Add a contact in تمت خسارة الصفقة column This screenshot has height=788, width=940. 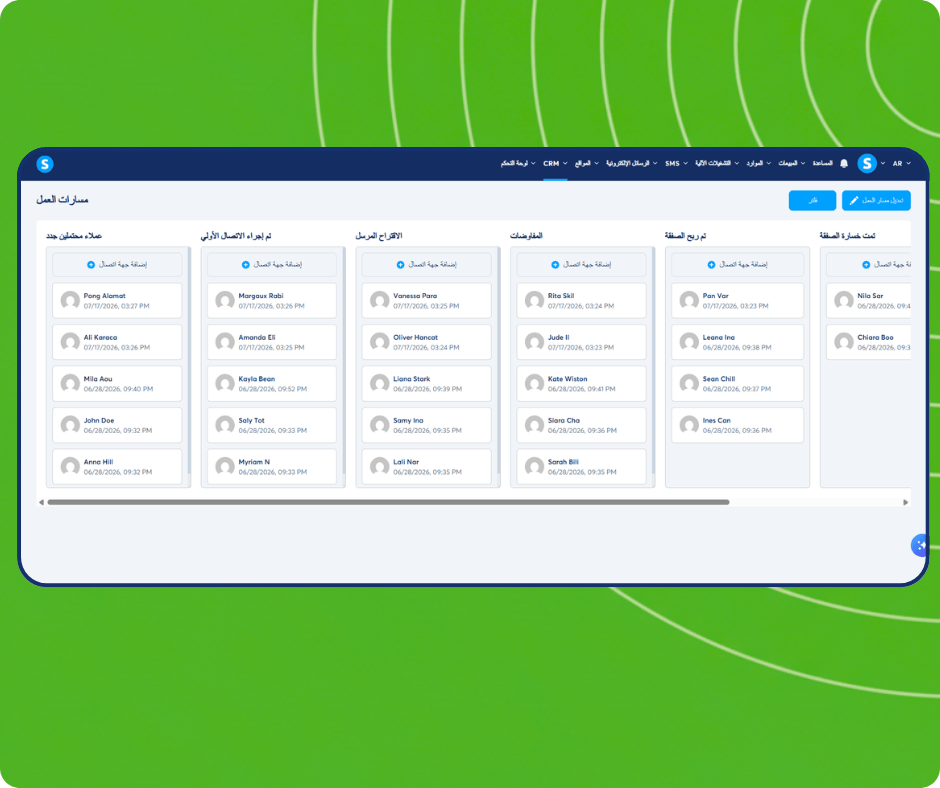869,264
